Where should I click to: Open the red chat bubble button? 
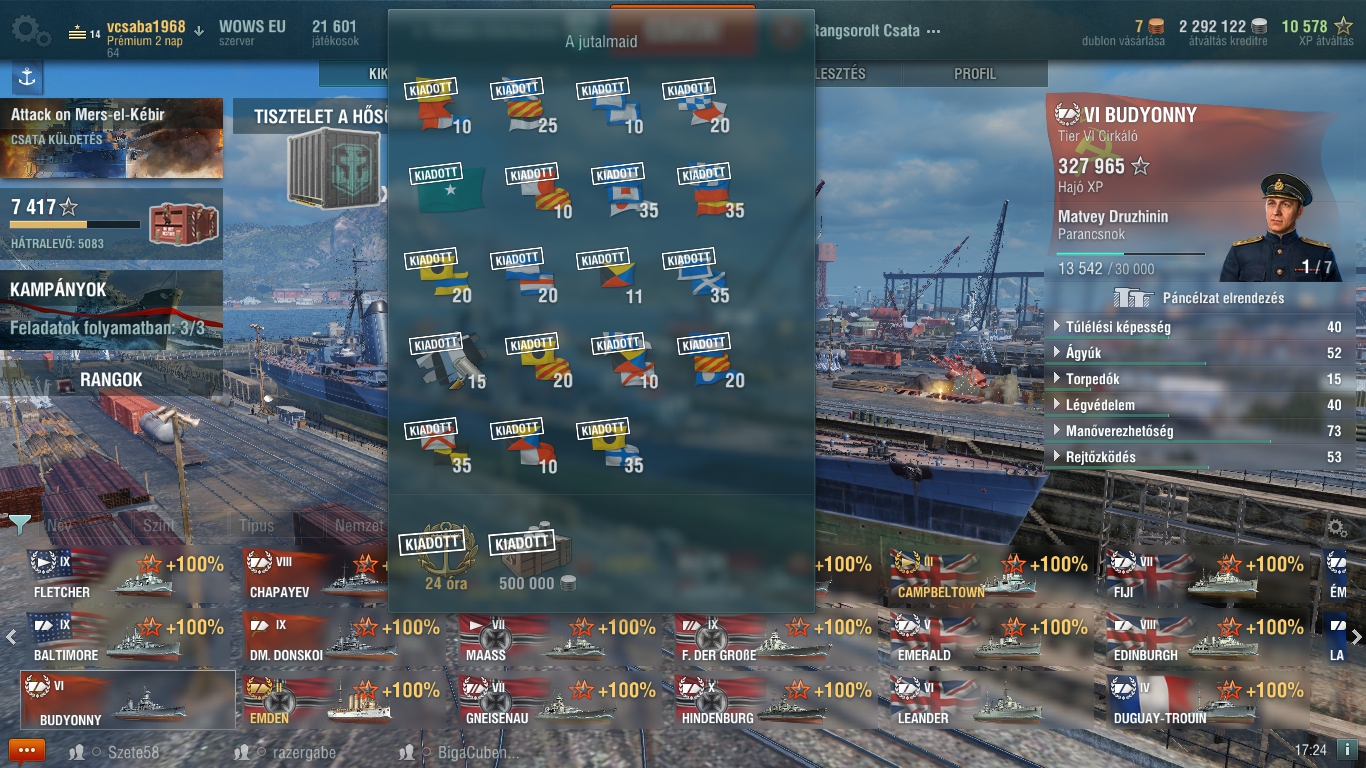tap(26, 751)
